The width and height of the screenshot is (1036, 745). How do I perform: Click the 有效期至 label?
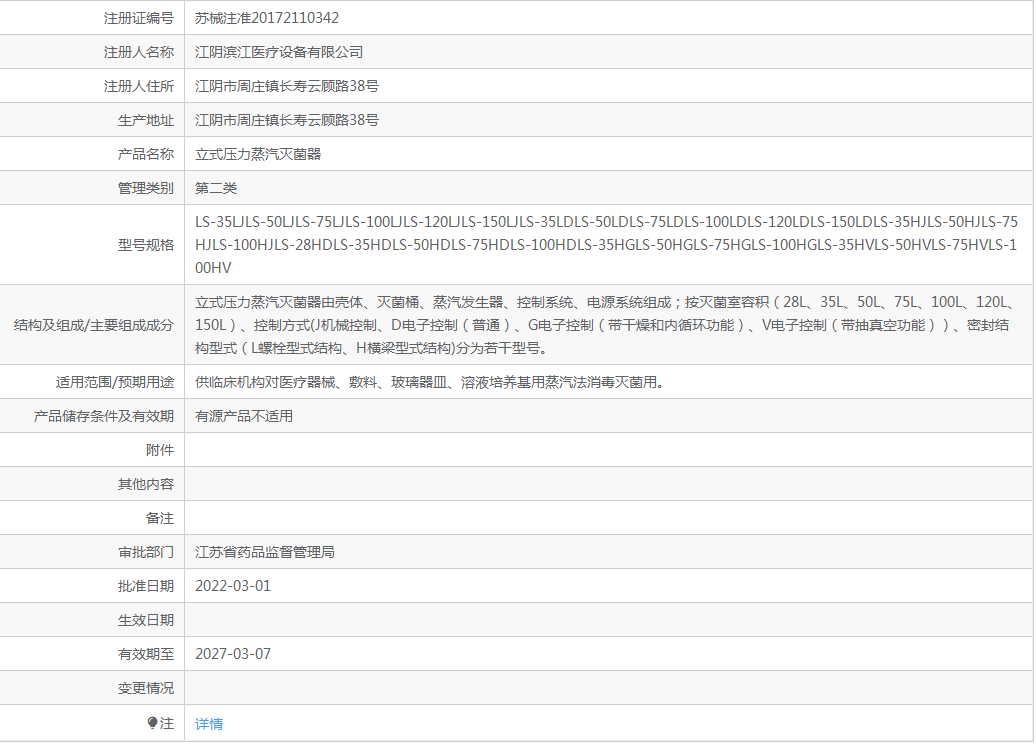pyautogui.click(x=146, y=655)
